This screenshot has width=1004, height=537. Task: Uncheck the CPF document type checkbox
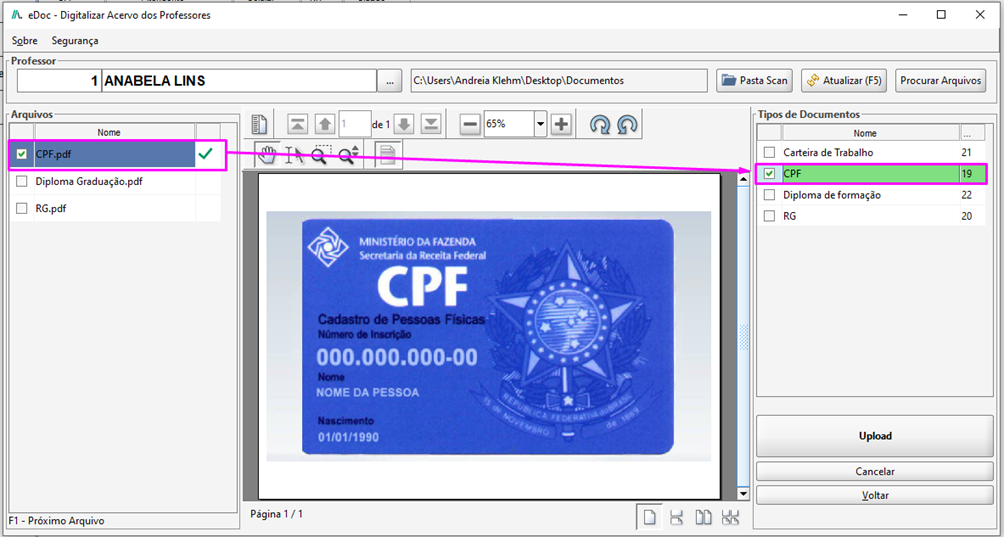click(x=770, y=173)
